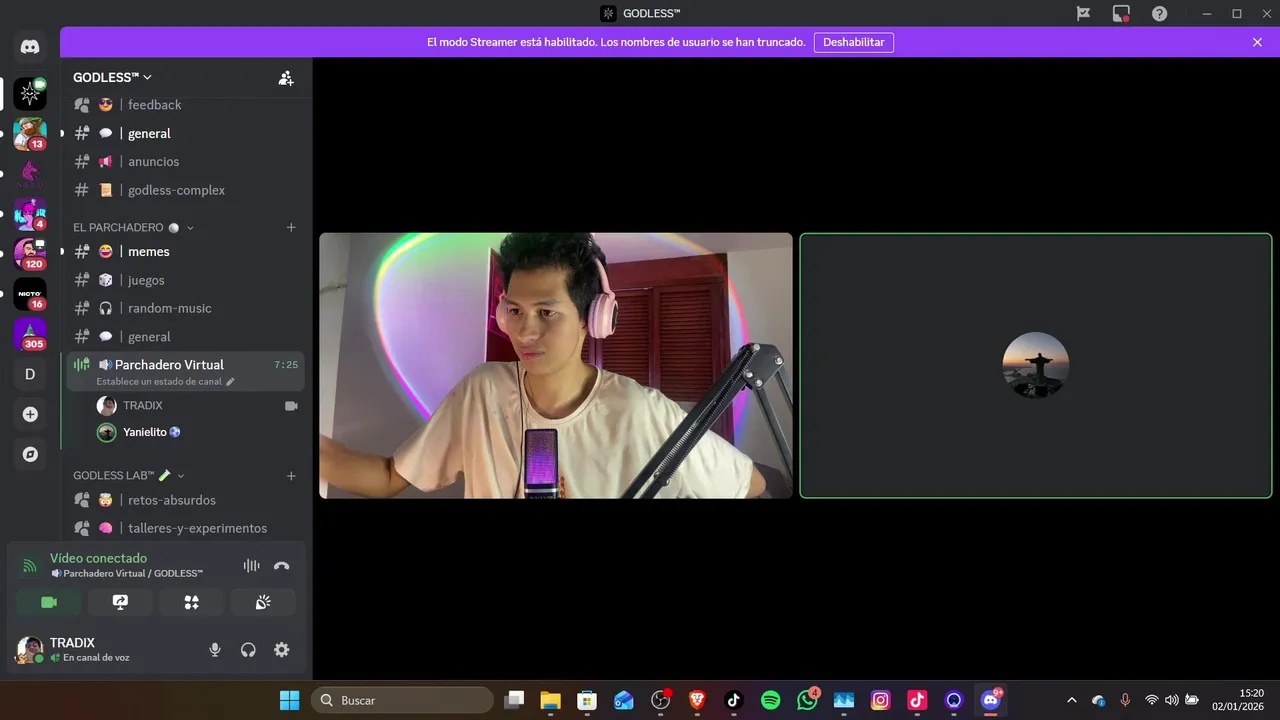Create channel in GODLESS LAB with plus icon
This screenshot has height=720, width=1280.
tap(291, 476)
